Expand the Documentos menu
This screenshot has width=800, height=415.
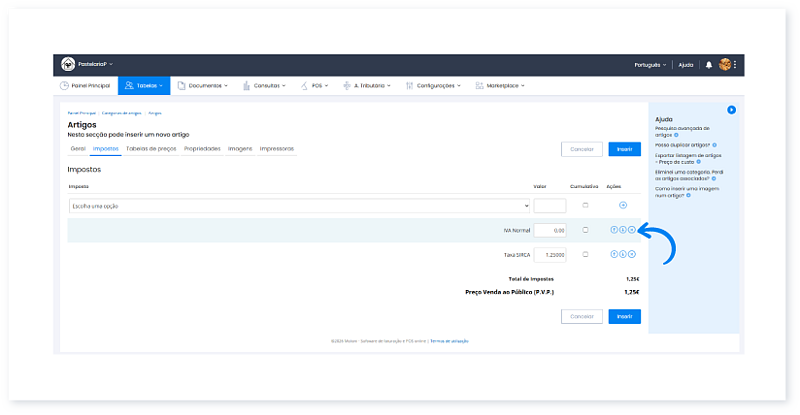(x=203, y=86)
